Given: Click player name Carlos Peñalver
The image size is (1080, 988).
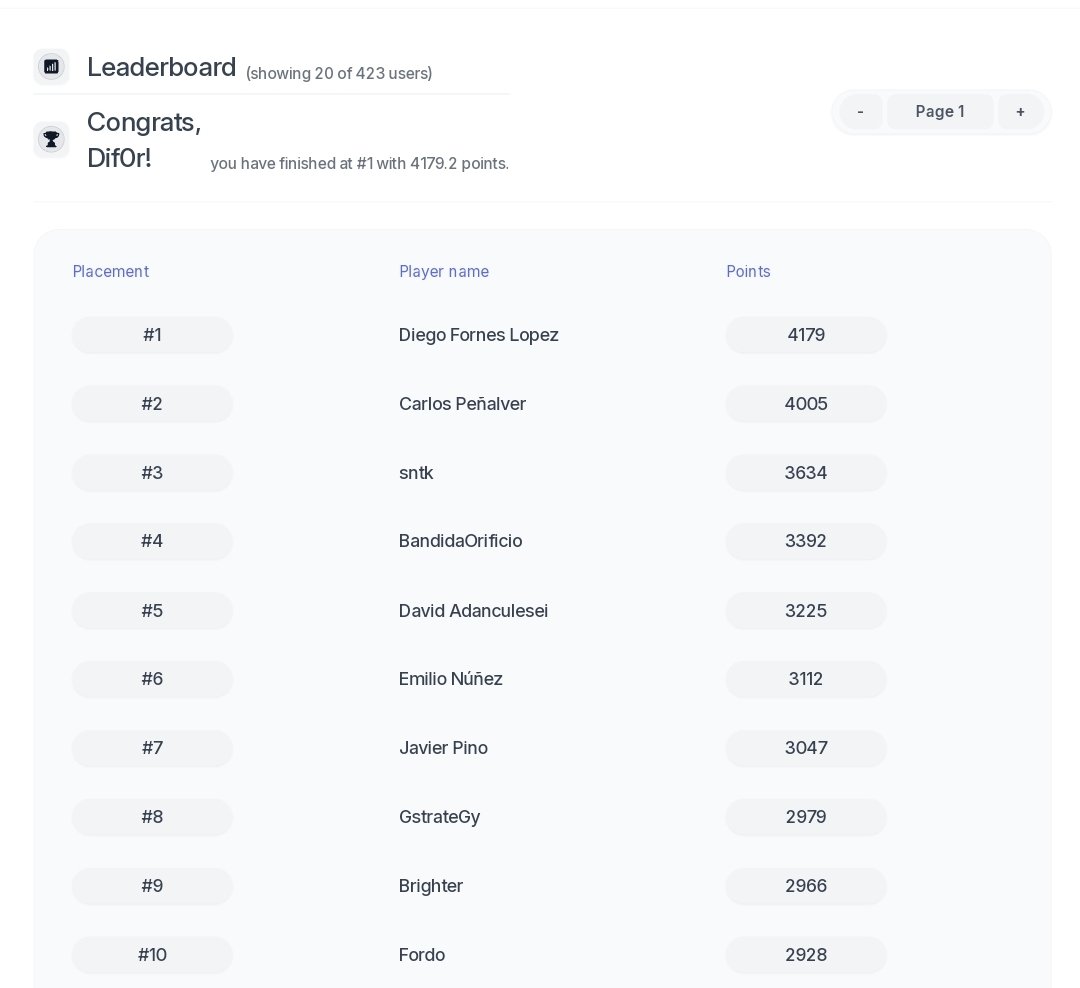Looking at the screenshot, I should pos(462,404).
